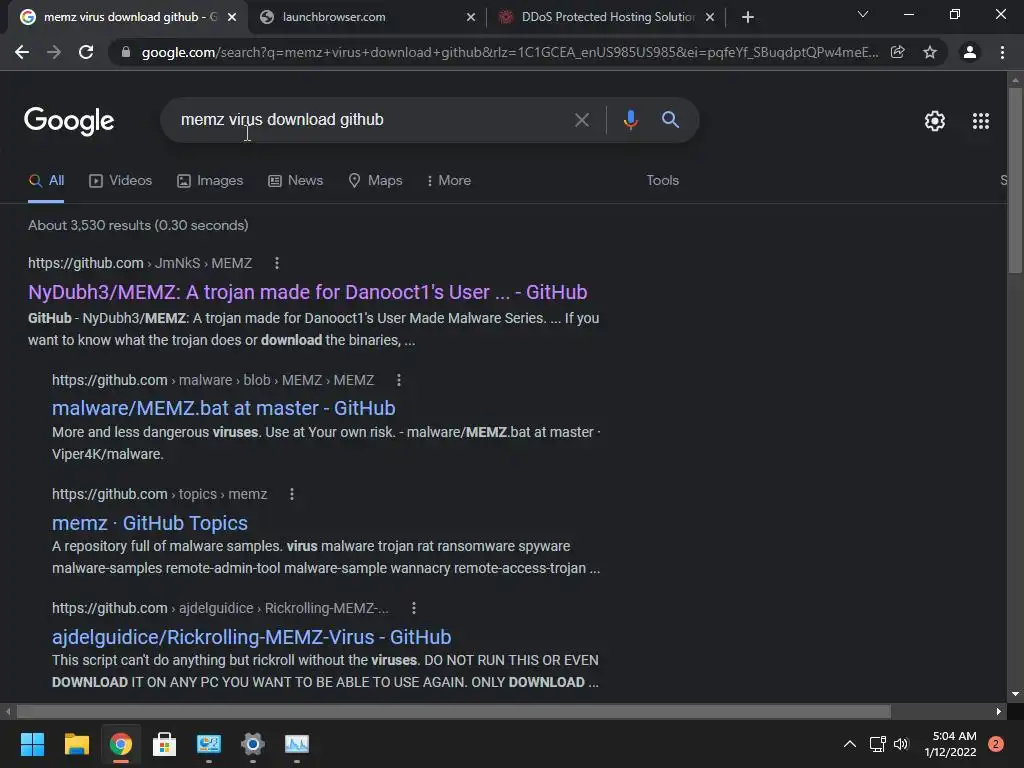The height and width of the screenshot is (768, 1024).
Task: Click Chrome icon in taskbar
Action: point(121,744)
